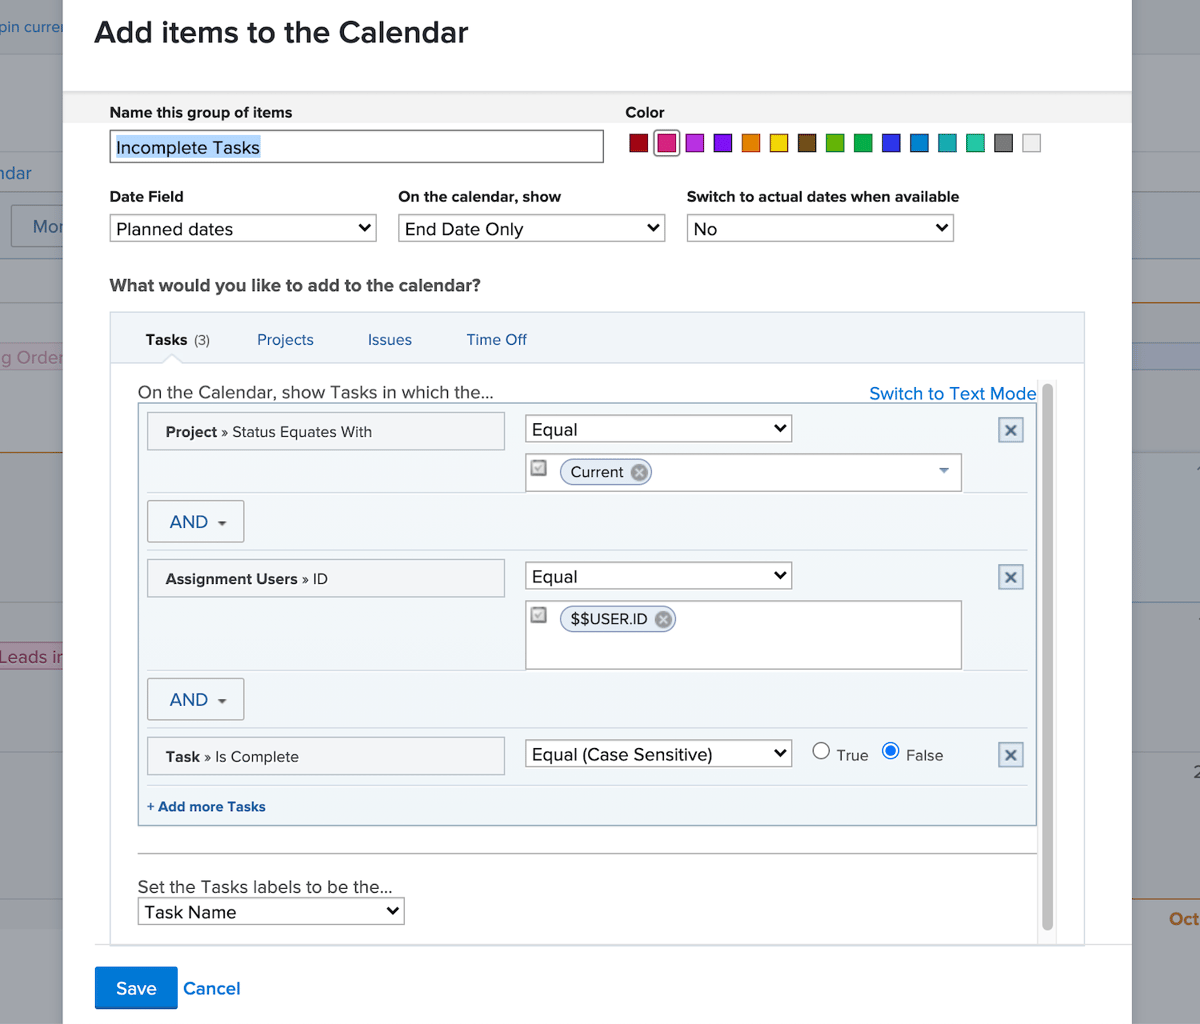Remove the Project Status filter row
Image resolution: width=1200 pixels, height=1024 pixels.
click(1010, 429)
